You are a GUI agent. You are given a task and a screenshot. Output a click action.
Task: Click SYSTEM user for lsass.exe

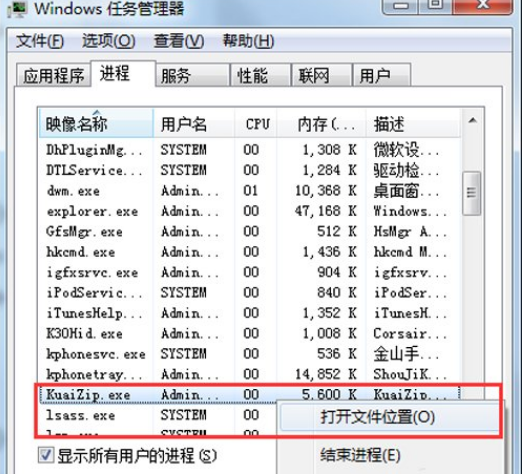tap(184, 416)
